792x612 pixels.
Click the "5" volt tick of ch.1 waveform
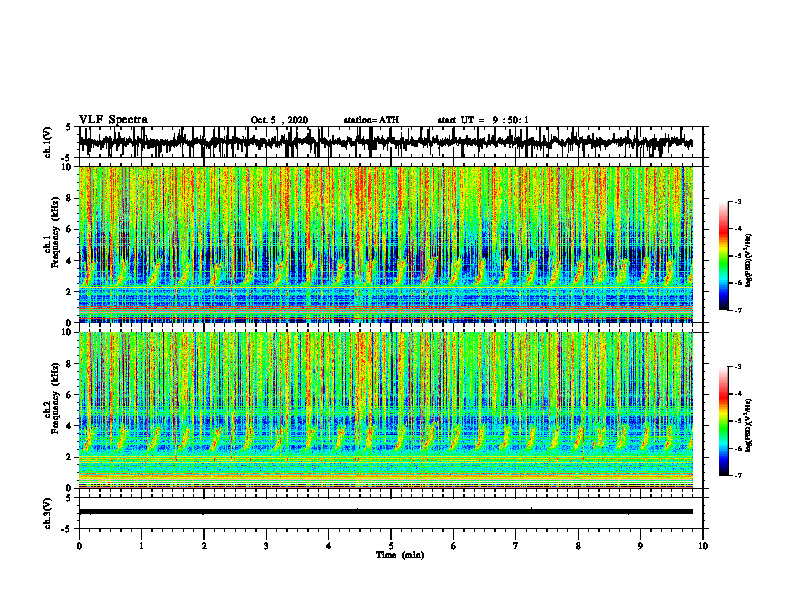[x=68, y=127]
